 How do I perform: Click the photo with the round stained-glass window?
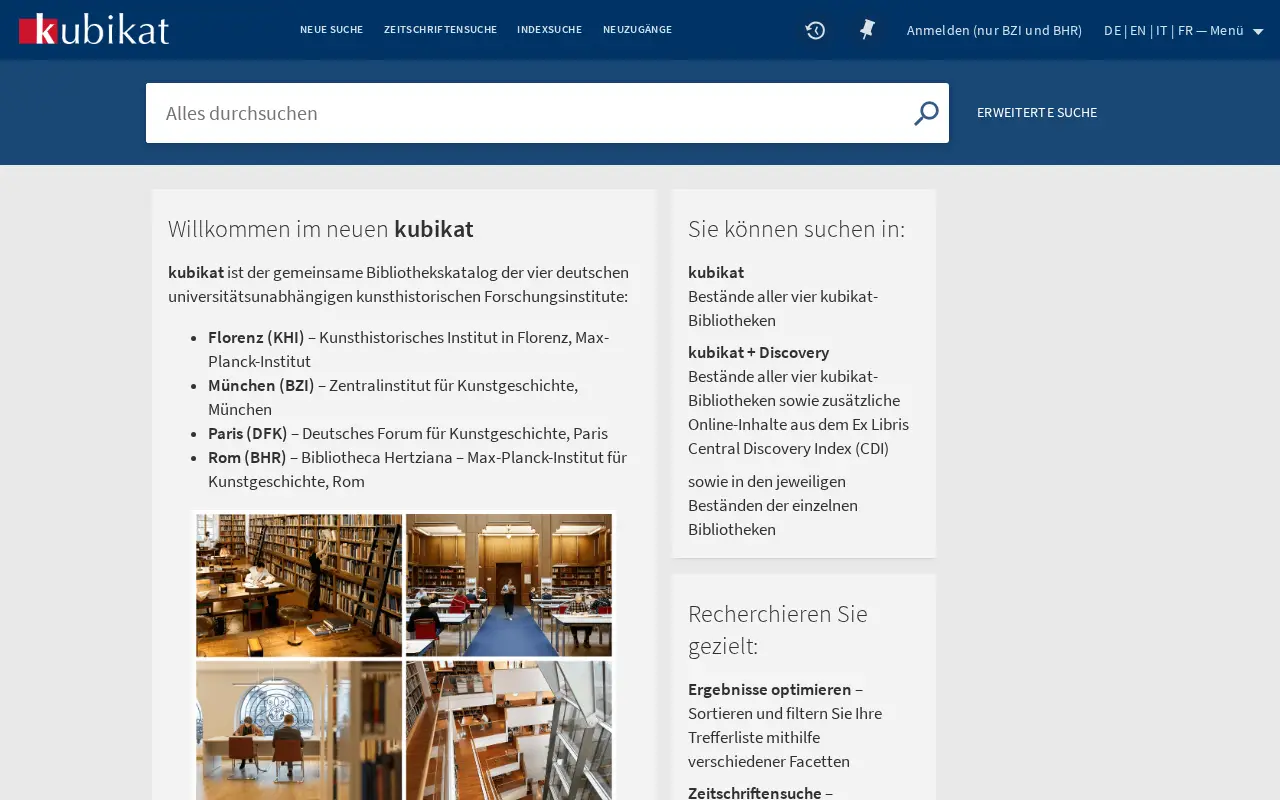299,730
